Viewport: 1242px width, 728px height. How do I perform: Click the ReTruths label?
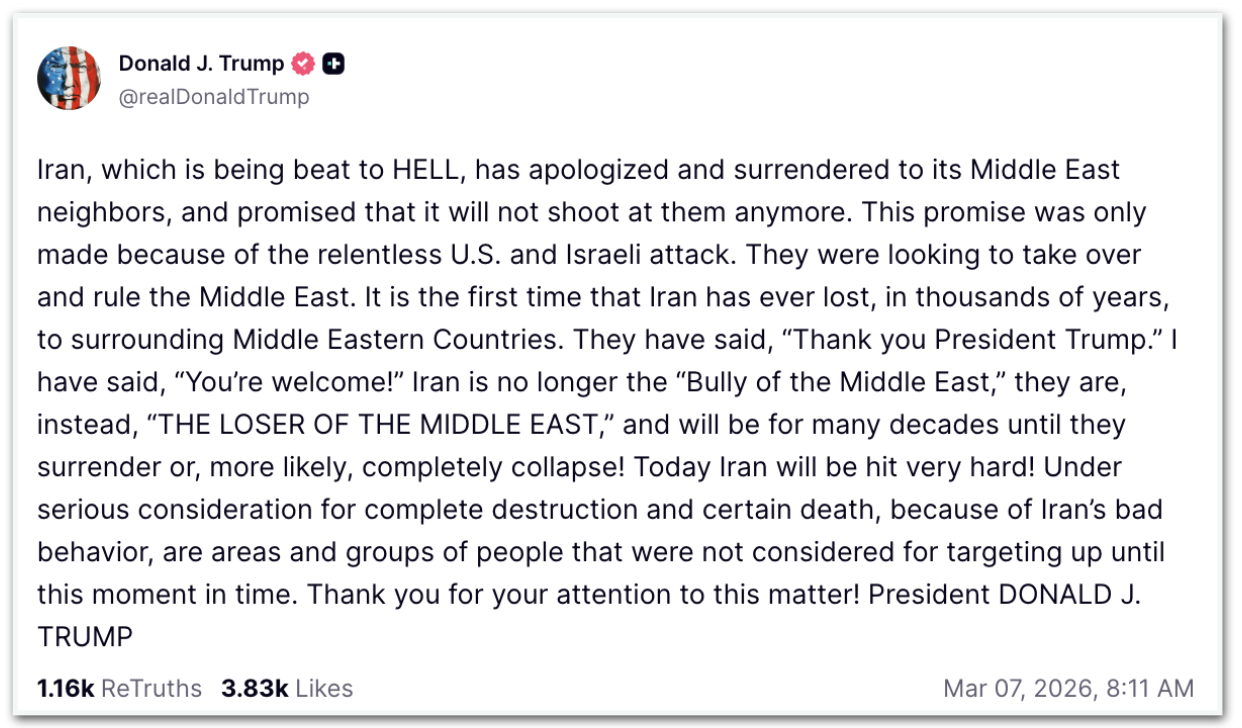pos(151,689)
